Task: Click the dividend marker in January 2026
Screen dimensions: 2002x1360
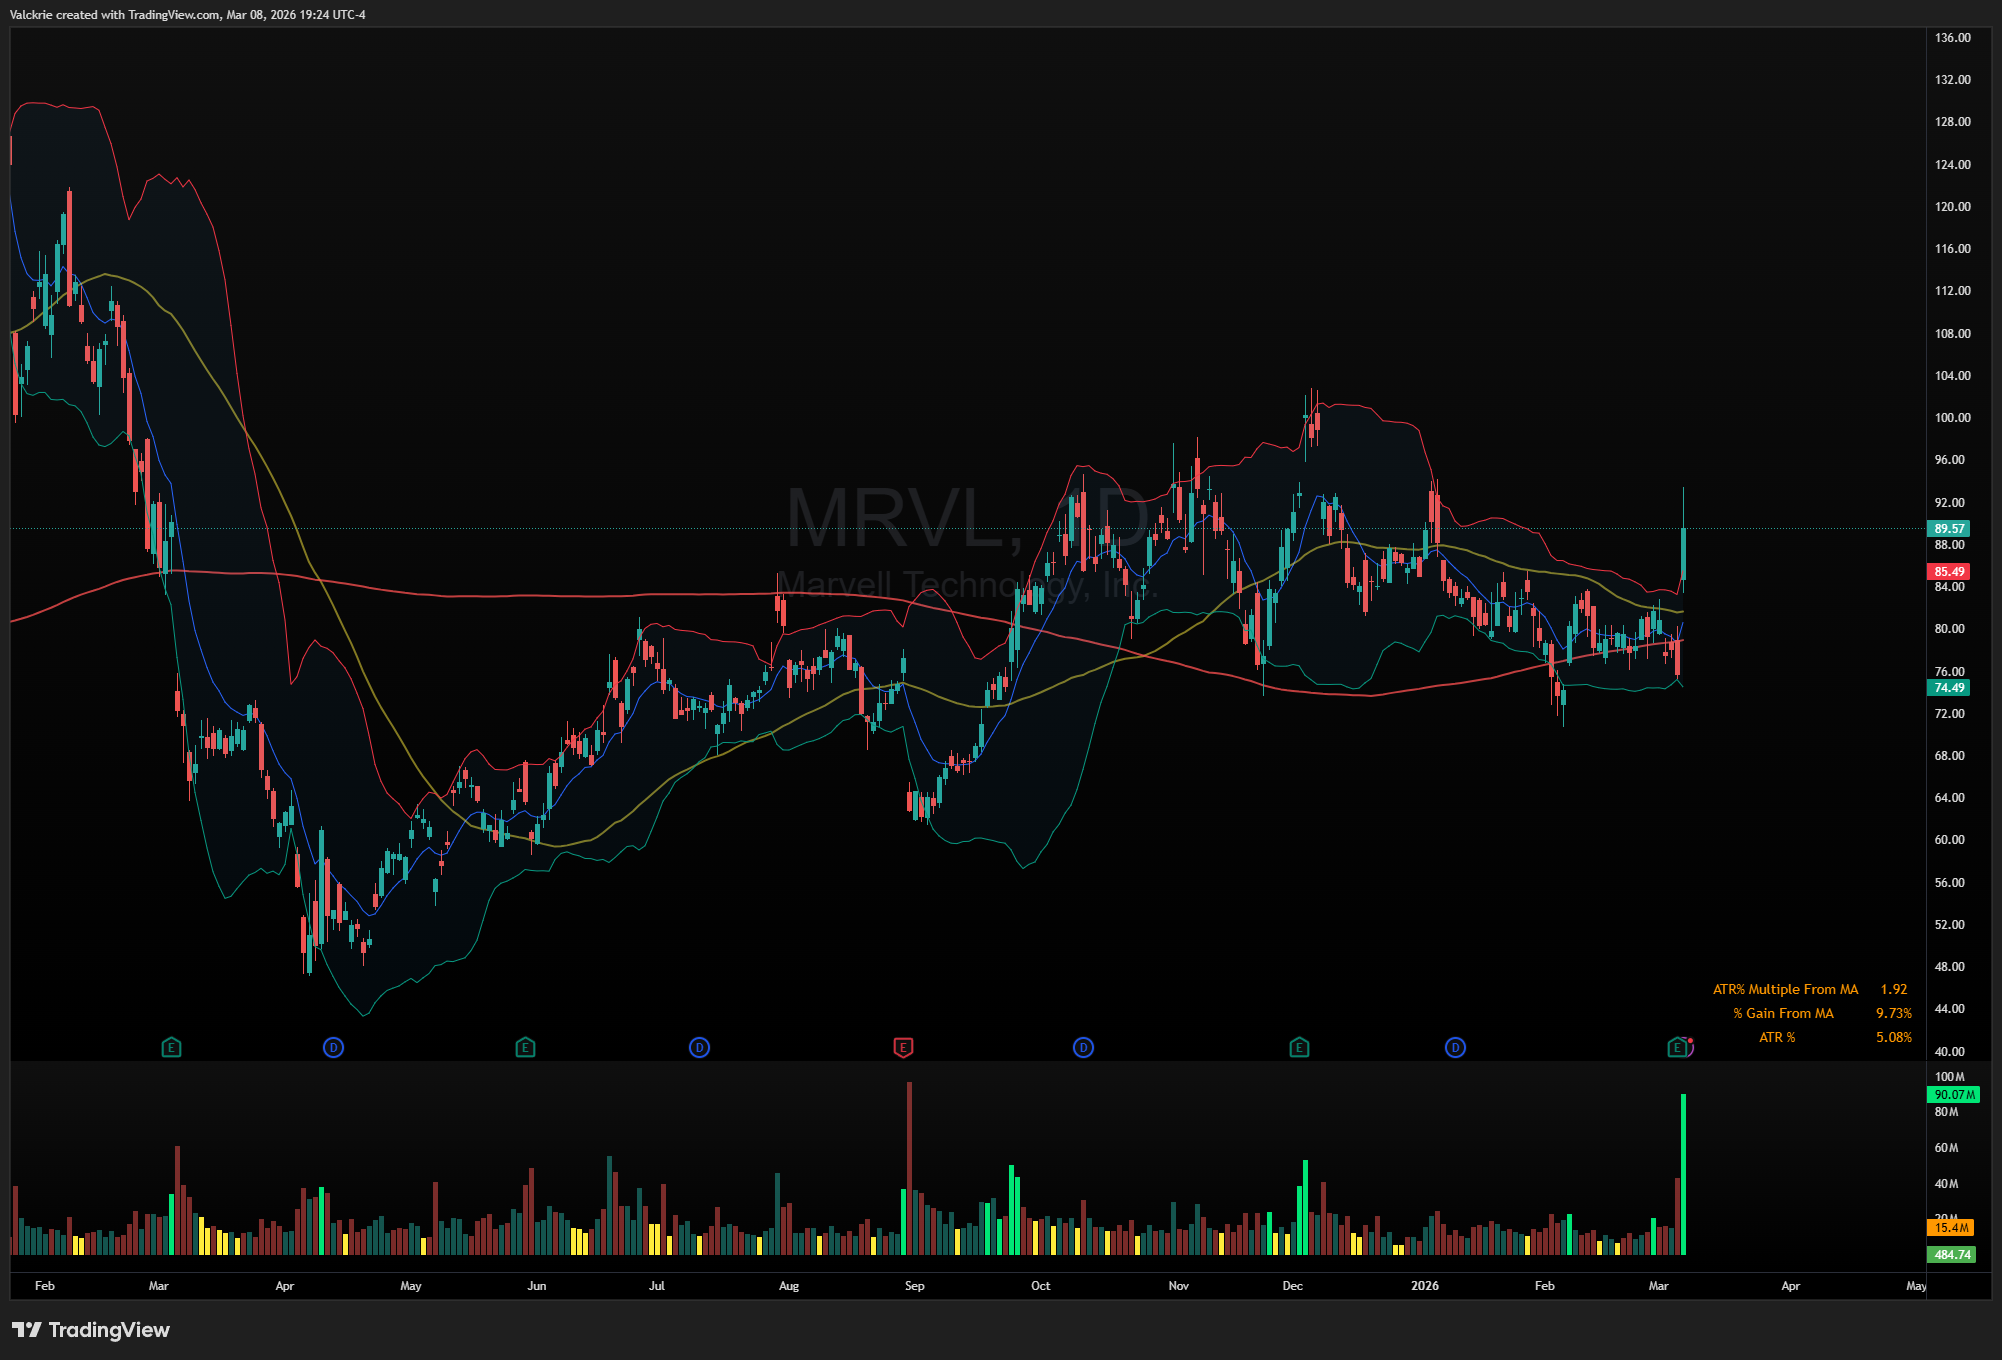Action: coord(1455,1048)
